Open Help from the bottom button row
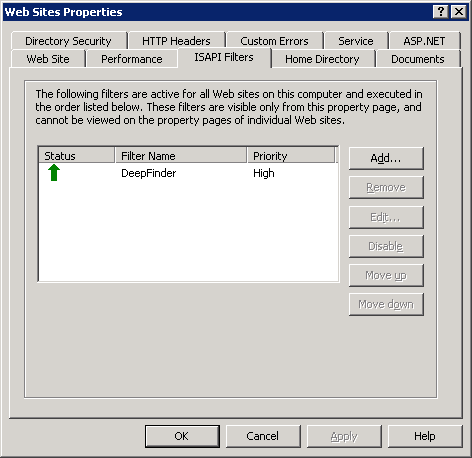Viewport: 472px width, 458px height. point(425,436)
